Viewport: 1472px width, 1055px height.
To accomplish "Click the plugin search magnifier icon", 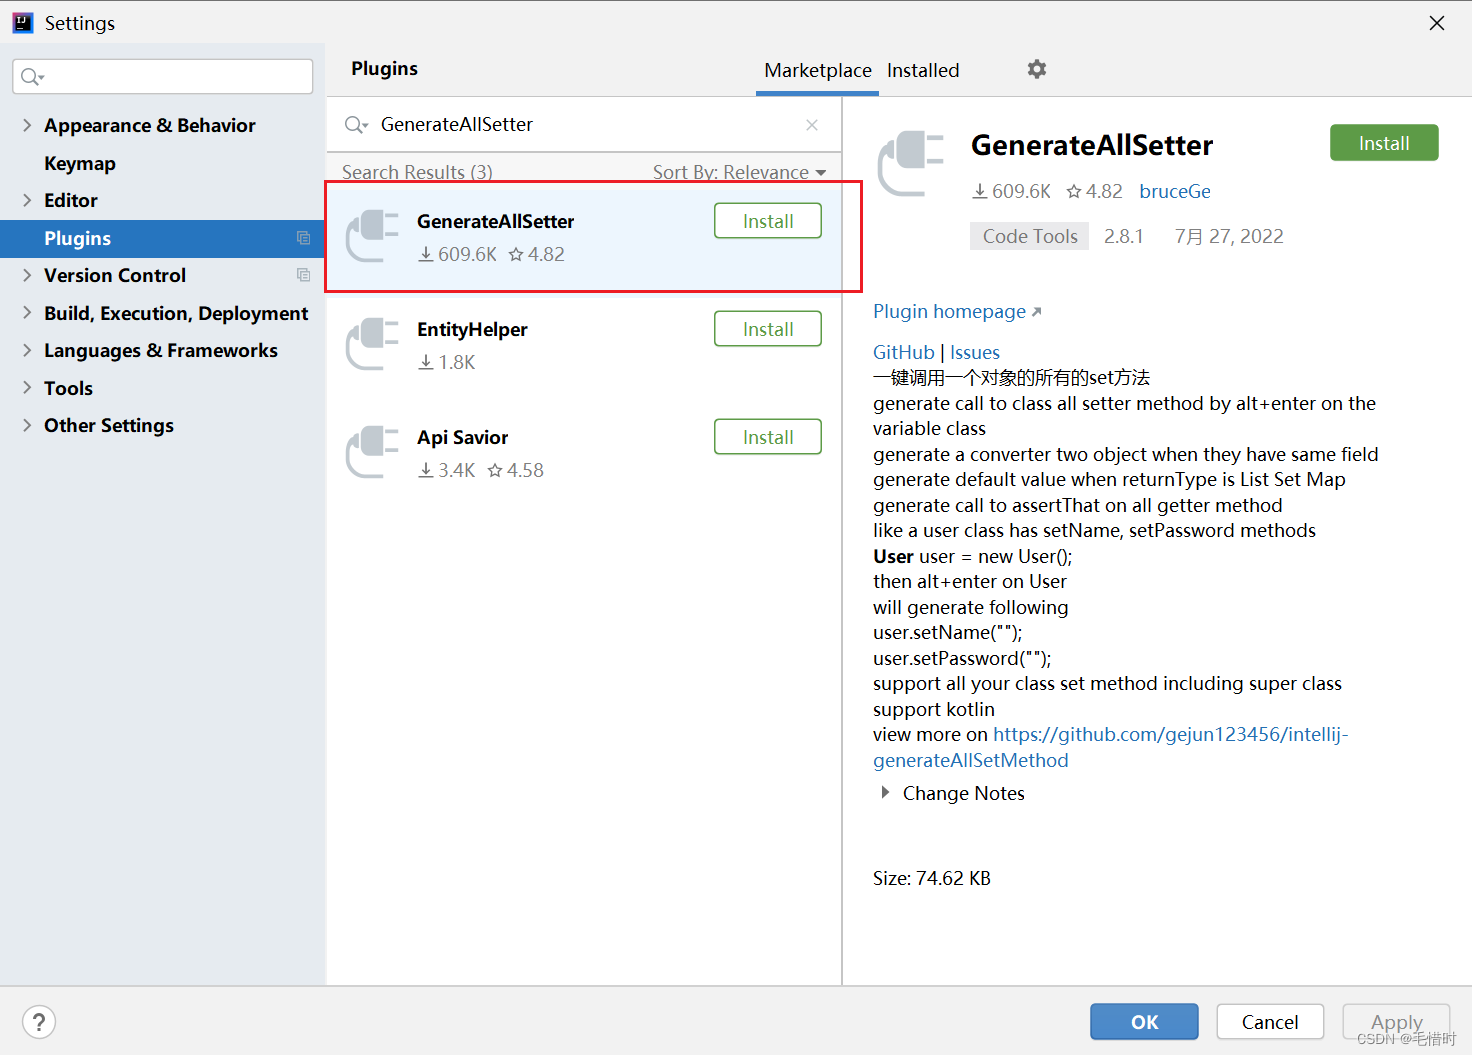I will 356,125.
